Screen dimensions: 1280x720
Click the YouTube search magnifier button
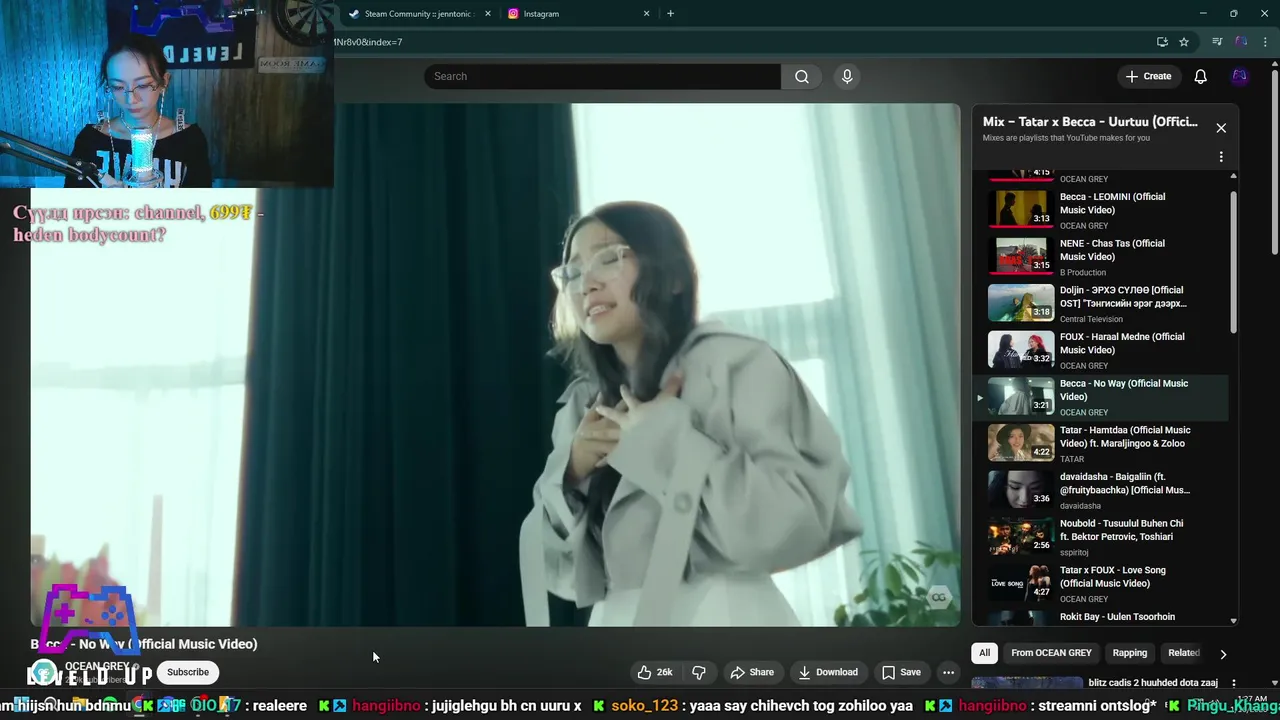coord(801,76)
